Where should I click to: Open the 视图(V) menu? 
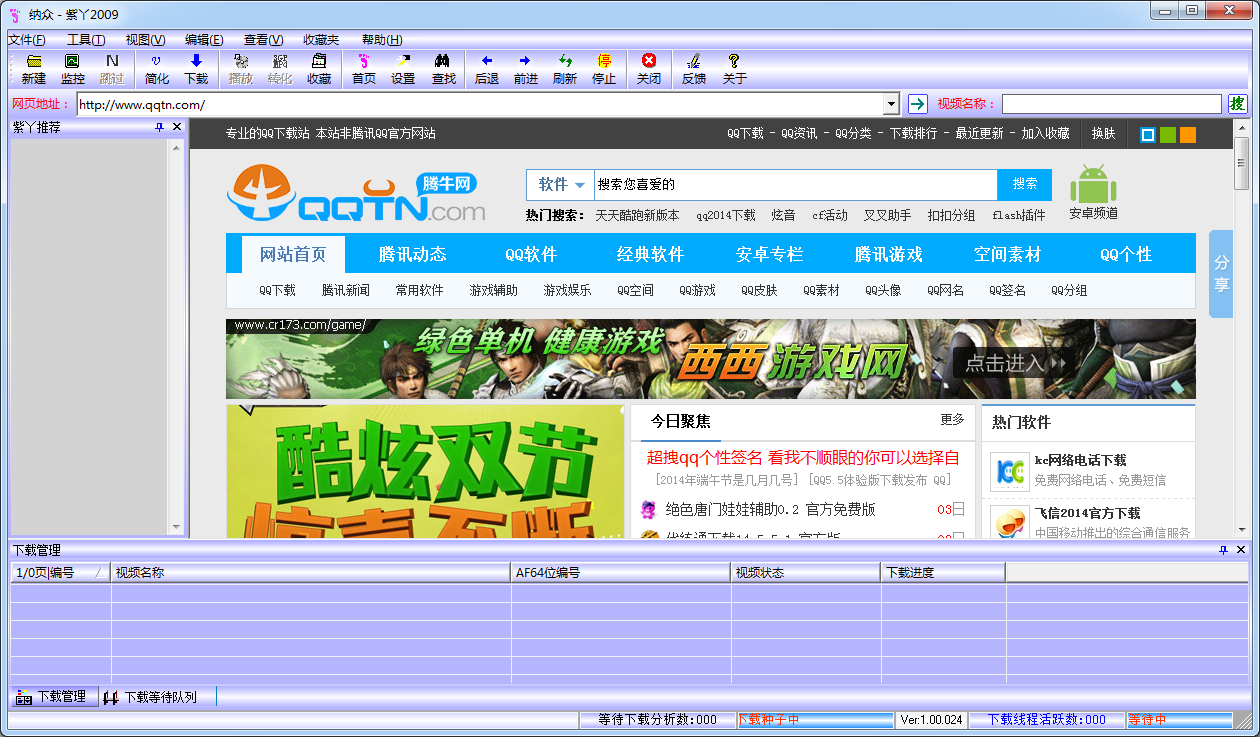[145, 40]
